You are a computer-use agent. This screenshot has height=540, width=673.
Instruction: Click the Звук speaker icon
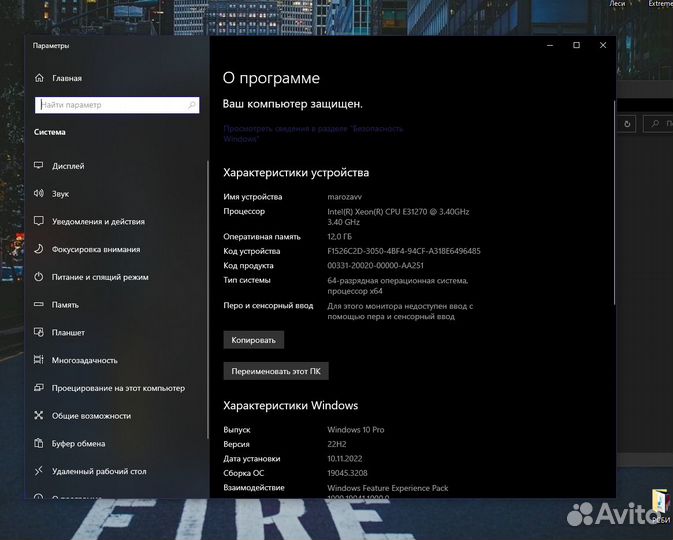coord(39,193)
